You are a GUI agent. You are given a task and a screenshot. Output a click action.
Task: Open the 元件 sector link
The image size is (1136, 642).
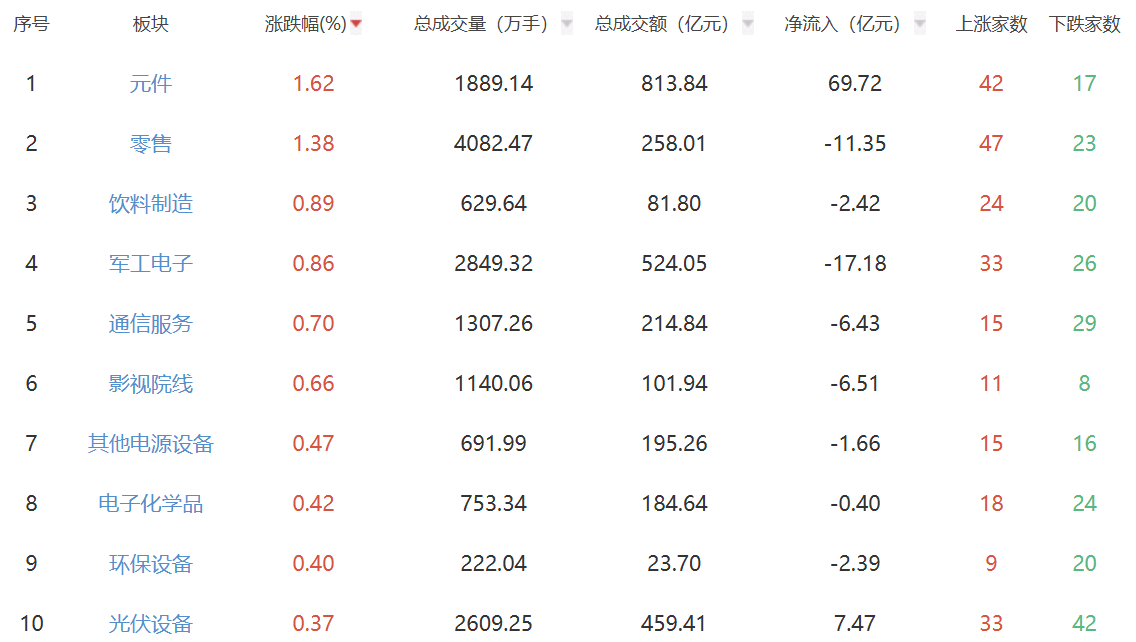point(151,84)
